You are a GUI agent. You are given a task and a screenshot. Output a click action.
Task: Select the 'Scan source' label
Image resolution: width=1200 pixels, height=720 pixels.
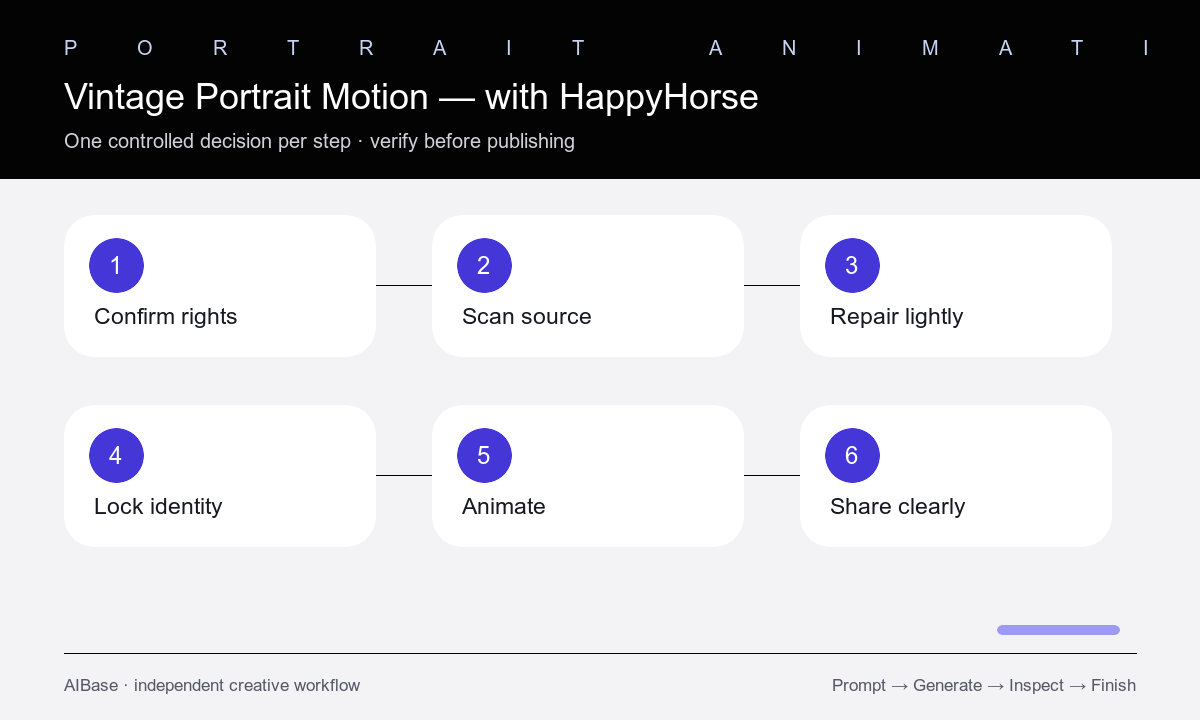(x=527, y=317)
